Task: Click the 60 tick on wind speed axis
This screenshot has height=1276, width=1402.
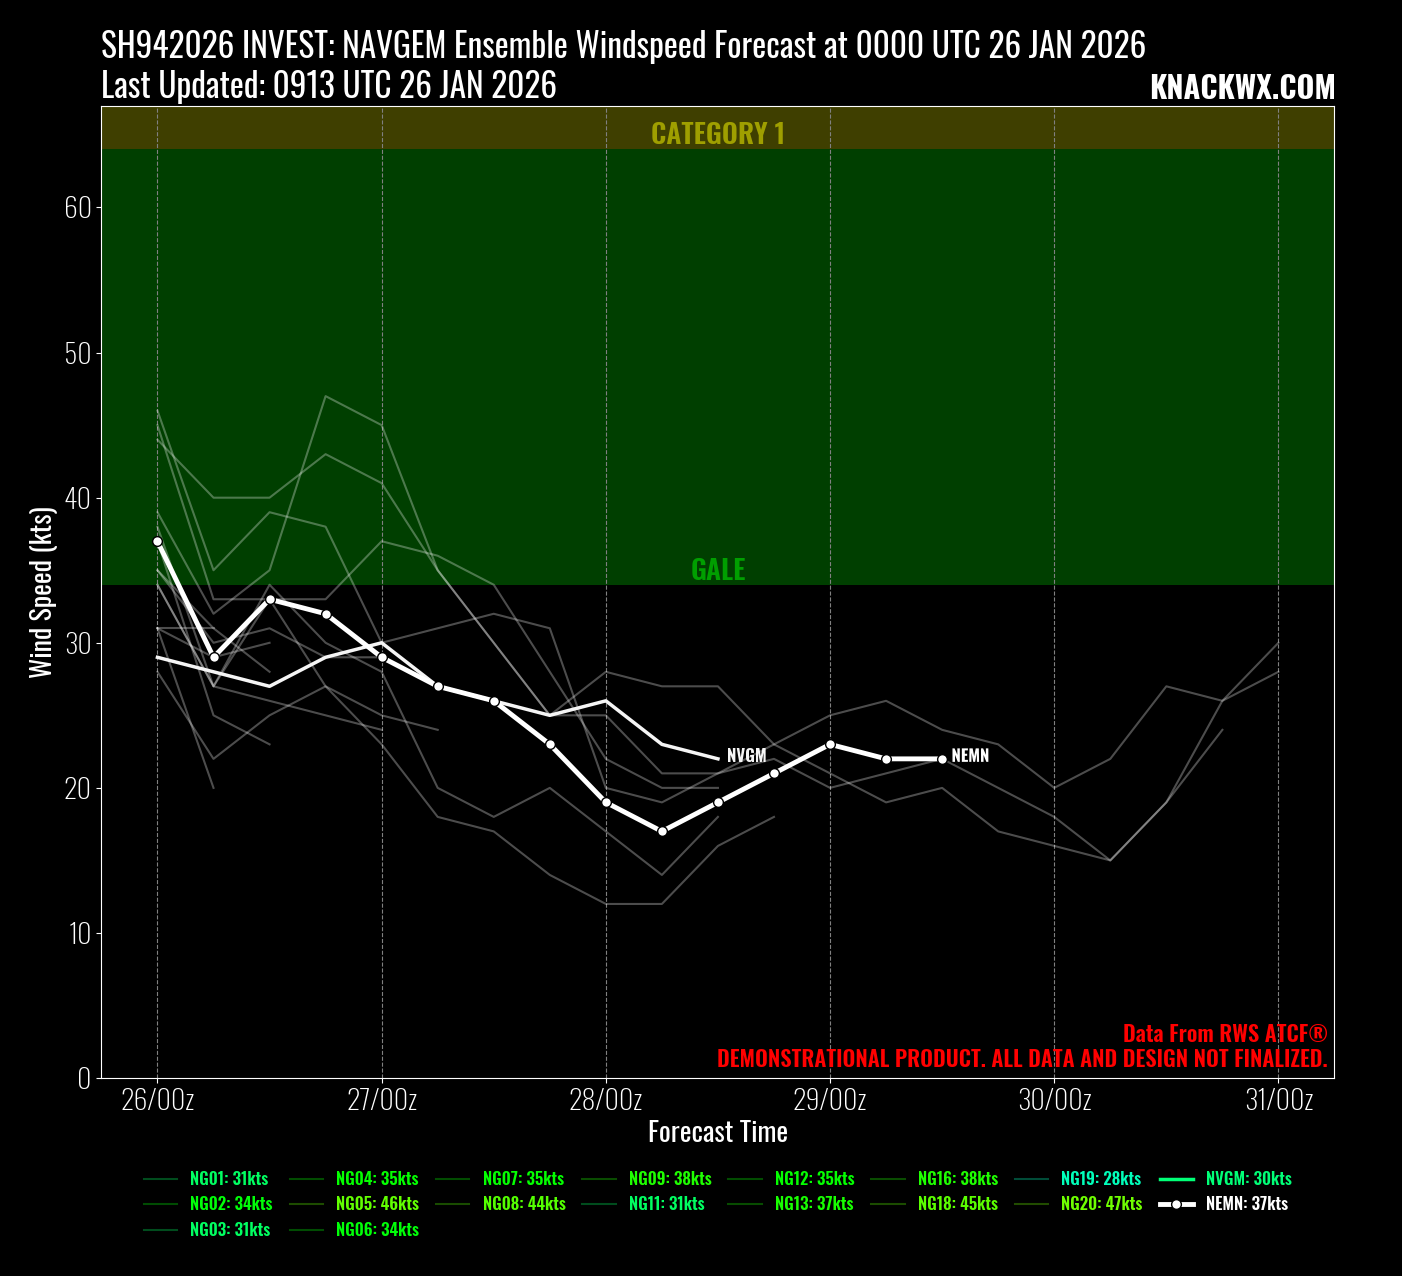Action: click(78, 208)
